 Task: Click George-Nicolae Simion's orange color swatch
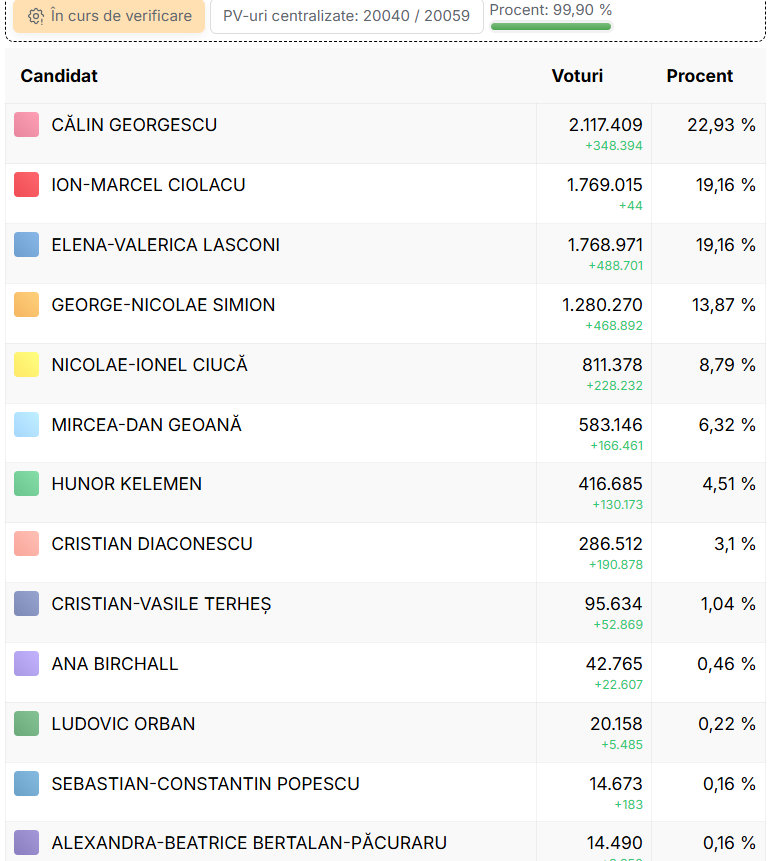pos(27,305)
